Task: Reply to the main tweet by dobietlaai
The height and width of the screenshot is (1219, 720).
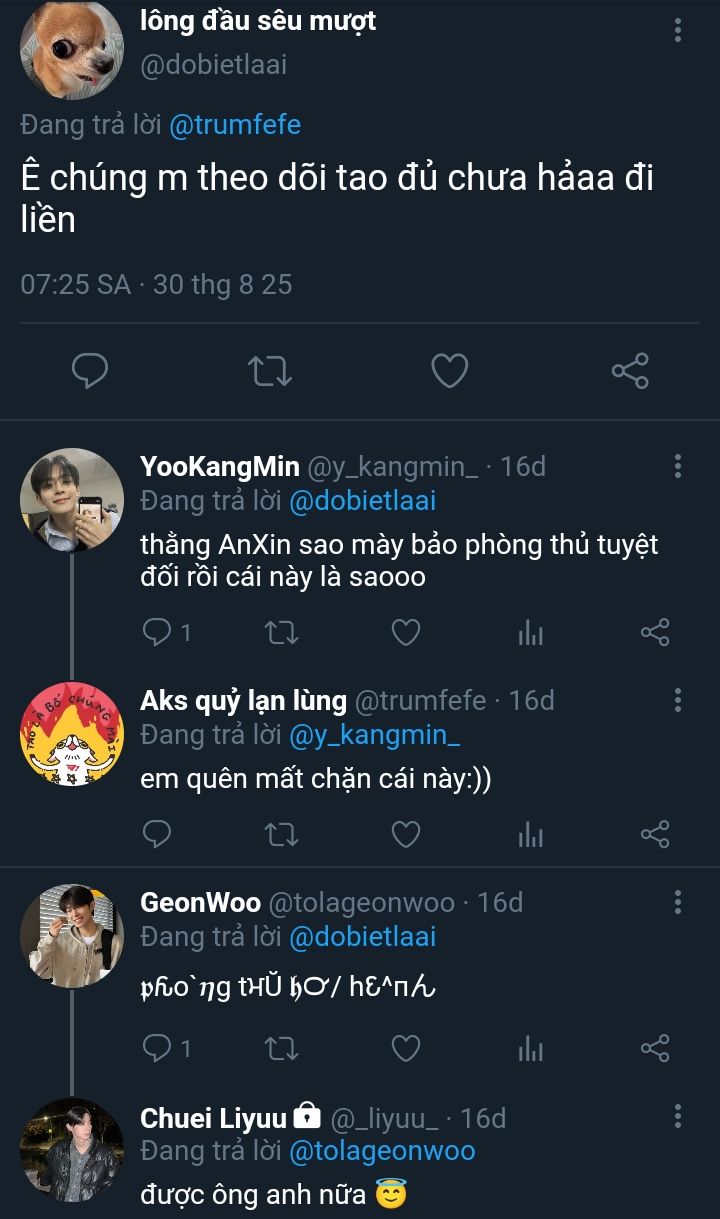Action: [90, 371]
